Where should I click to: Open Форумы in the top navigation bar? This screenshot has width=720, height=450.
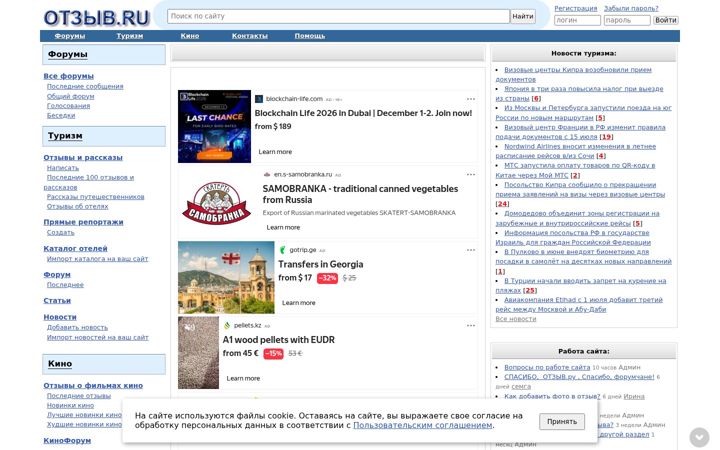(70, 36)
